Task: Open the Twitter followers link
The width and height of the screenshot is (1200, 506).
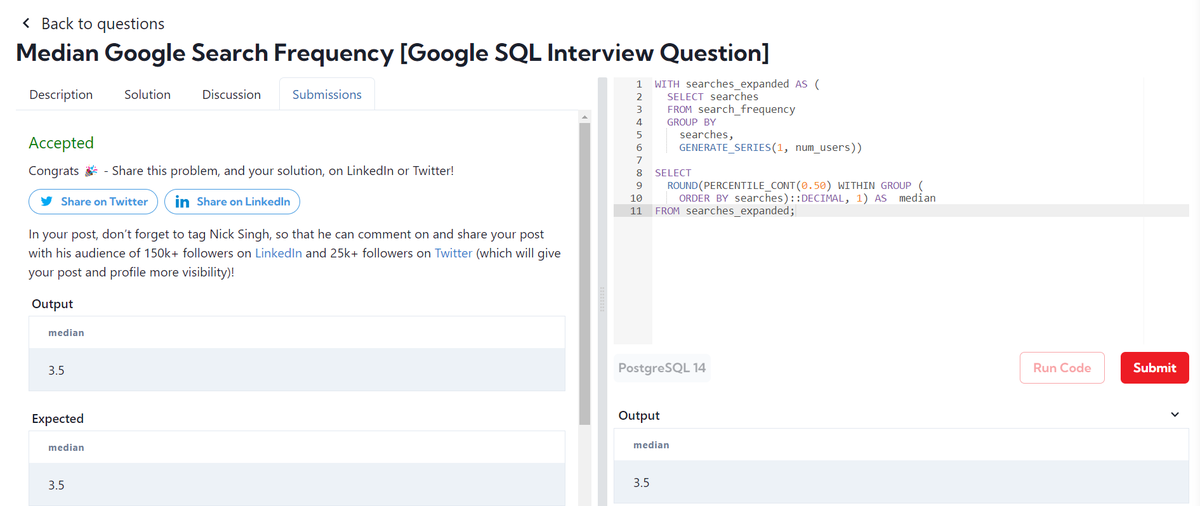Action: click(x=453, y=253)
